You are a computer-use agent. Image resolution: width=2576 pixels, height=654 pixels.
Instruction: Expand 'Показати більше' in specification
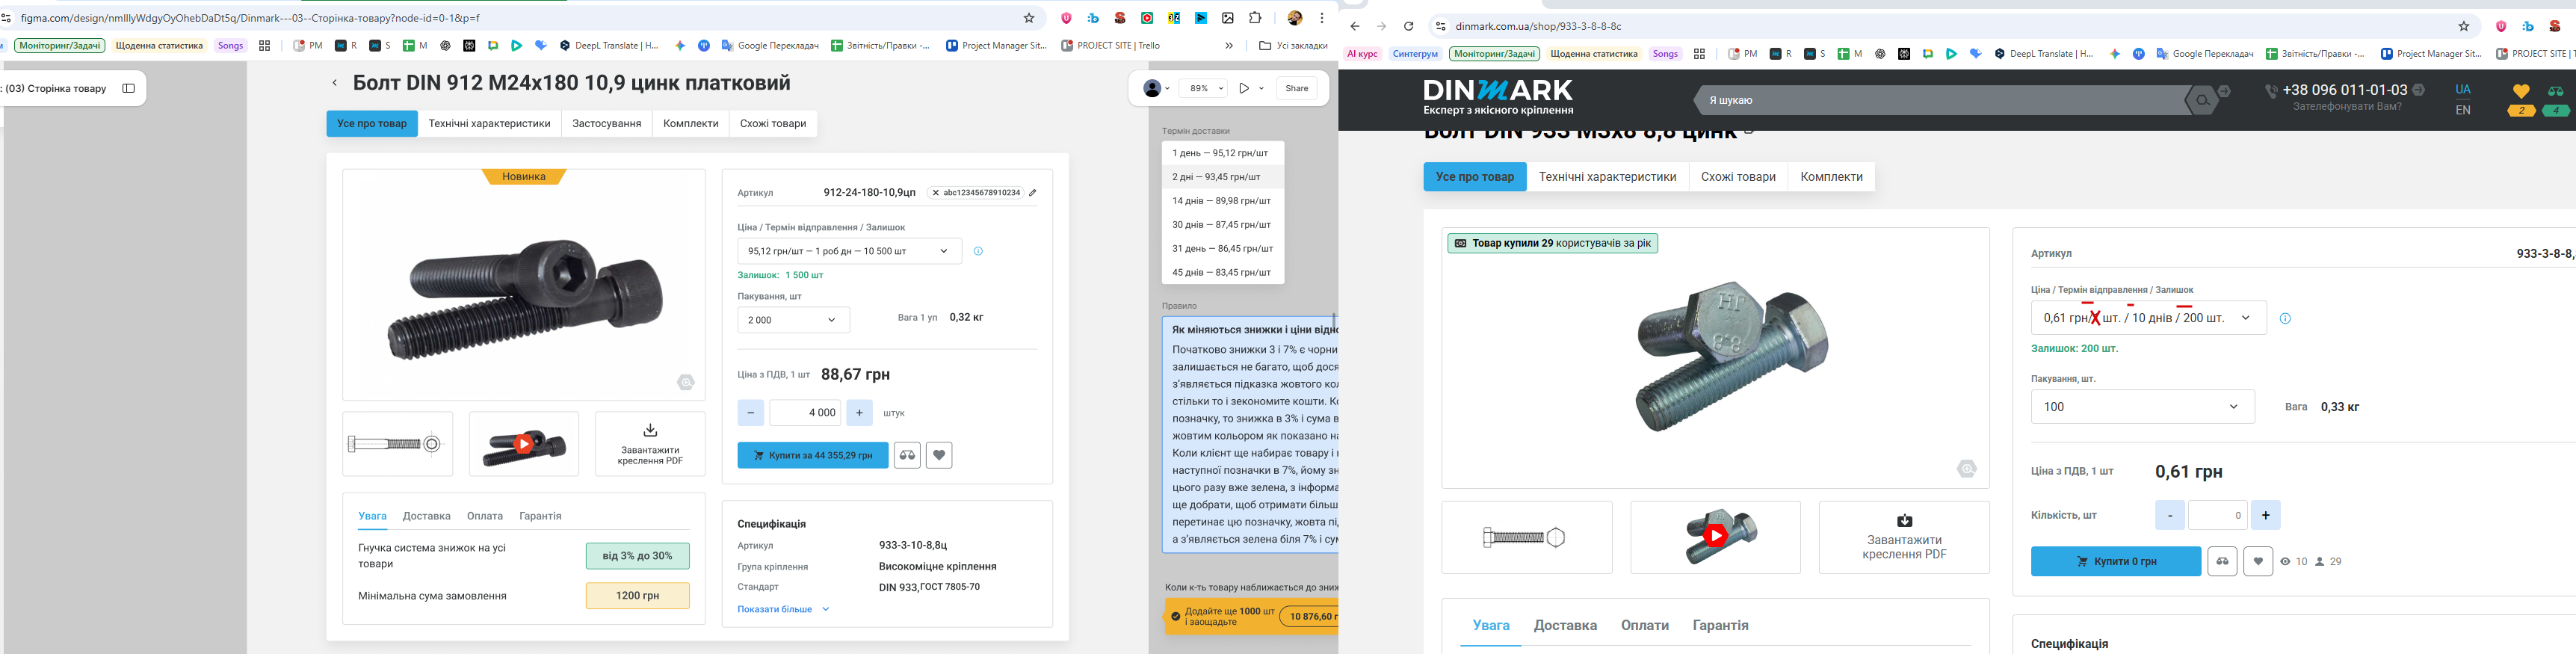pos(783,609)
